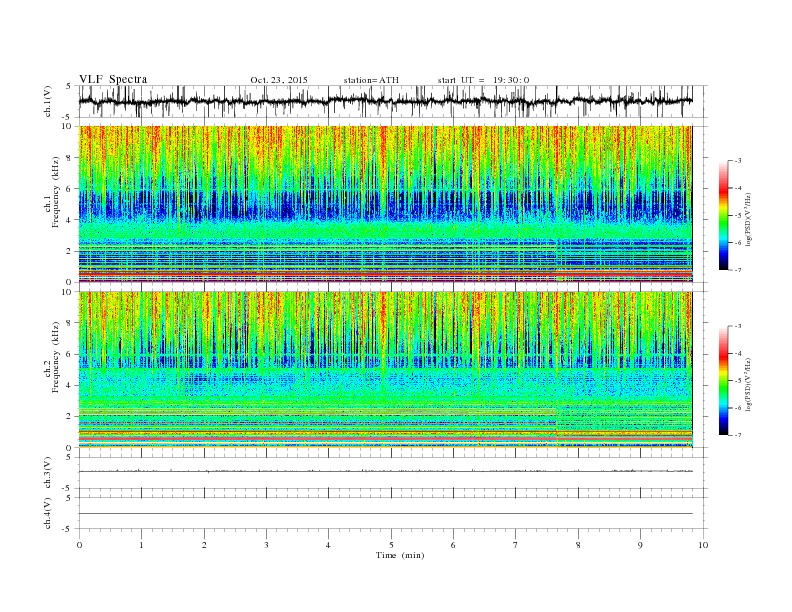Image resolution: width=792 pixels, height=612 pixels.
Task: Click the 9 tick on the time axis
Action: tap(640, 545)
